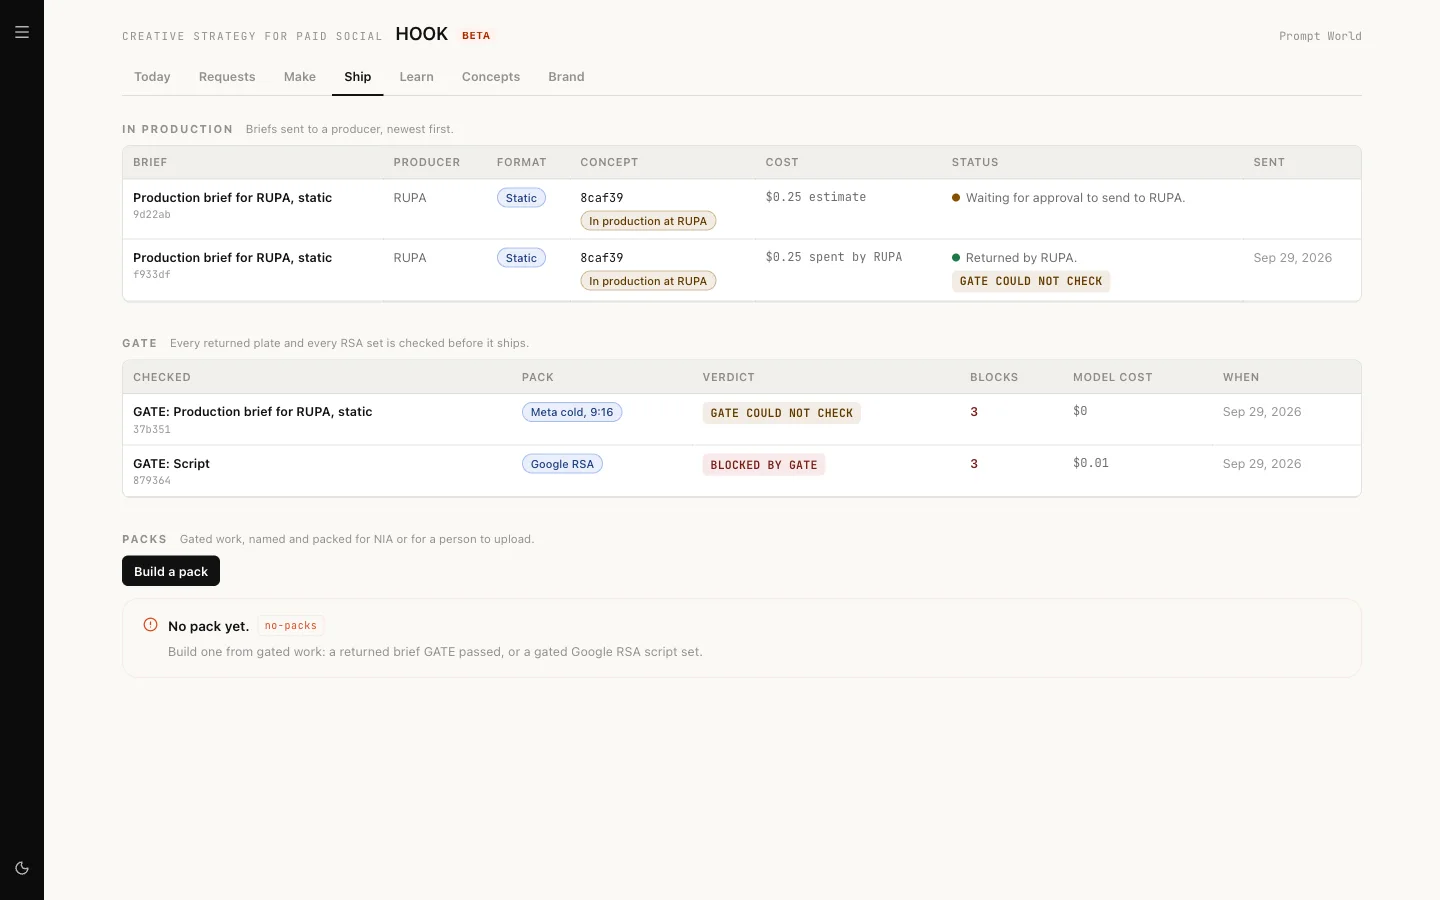The width and height of the screenshot is (1440, 900).
Task: Click the BRIEF column header
Action: coord(150,162)
